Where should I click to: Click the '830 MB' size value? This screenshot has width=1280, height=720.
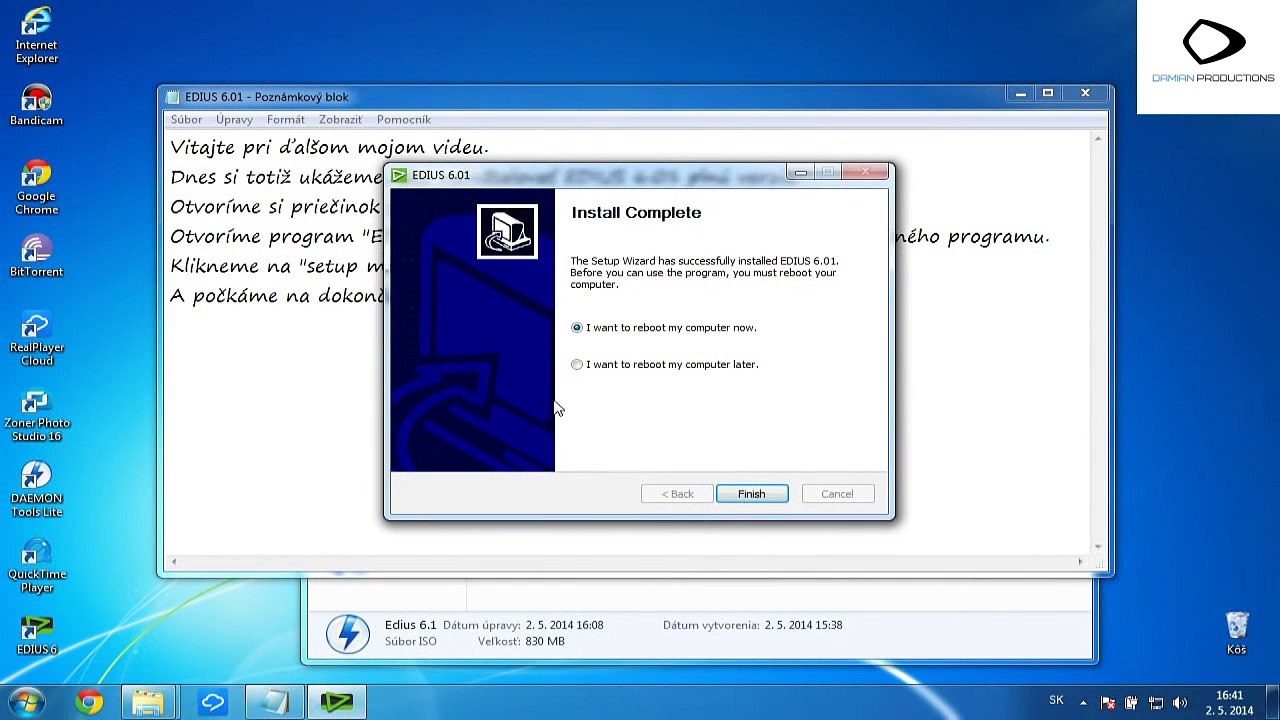tap(544, 642)
